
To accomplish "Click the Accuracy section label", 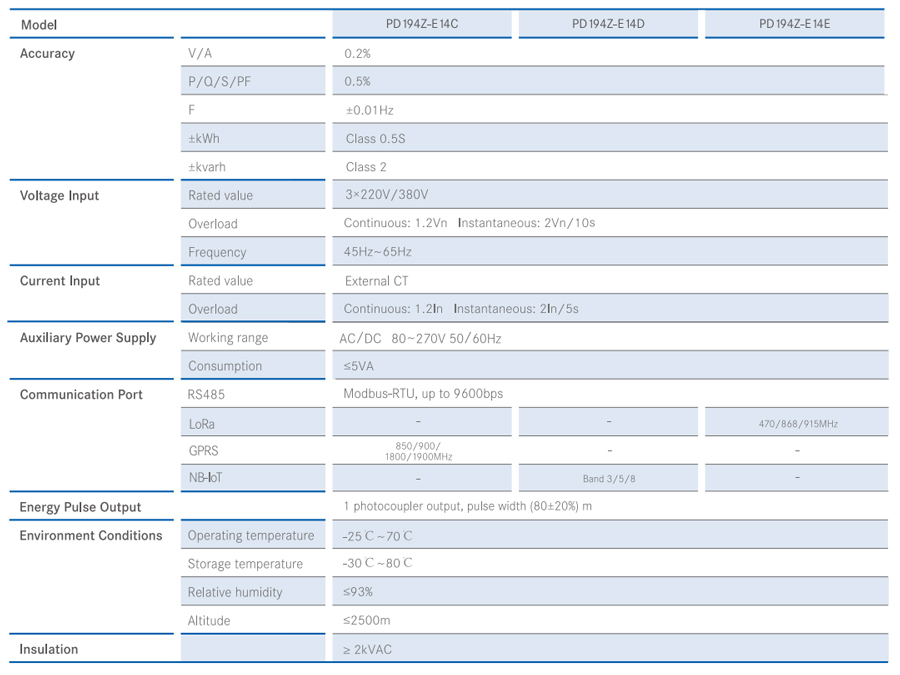I will click(47, 53).
